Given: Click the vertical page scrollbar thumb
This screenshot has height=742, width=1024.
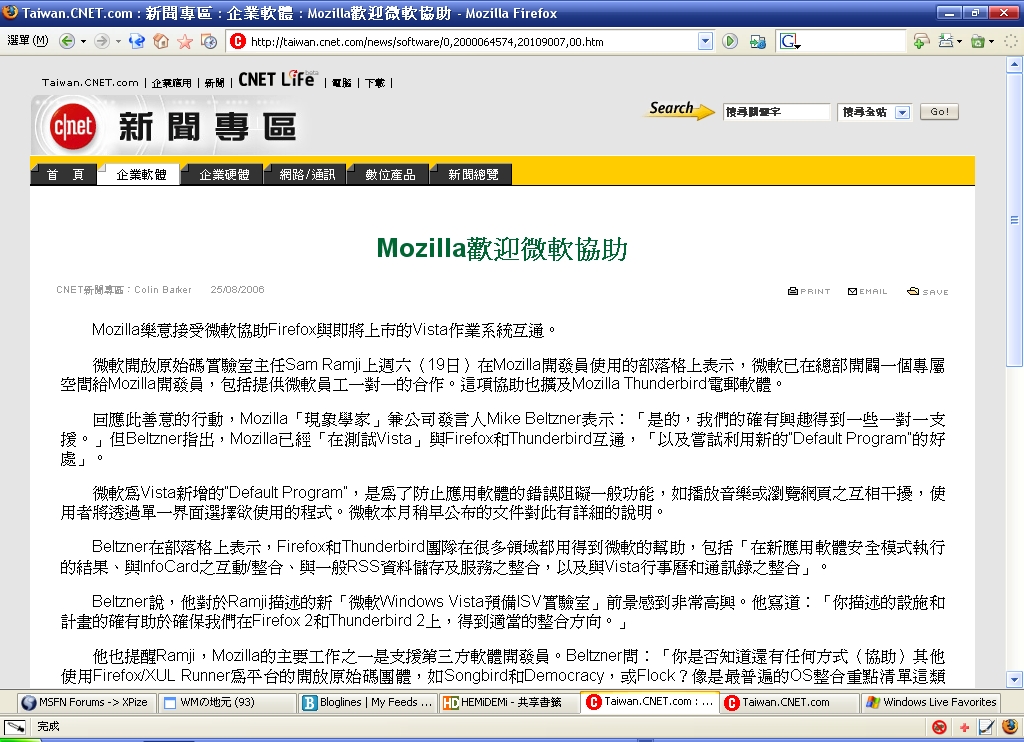Looking at the screenshot, I should coord(1015,220).
